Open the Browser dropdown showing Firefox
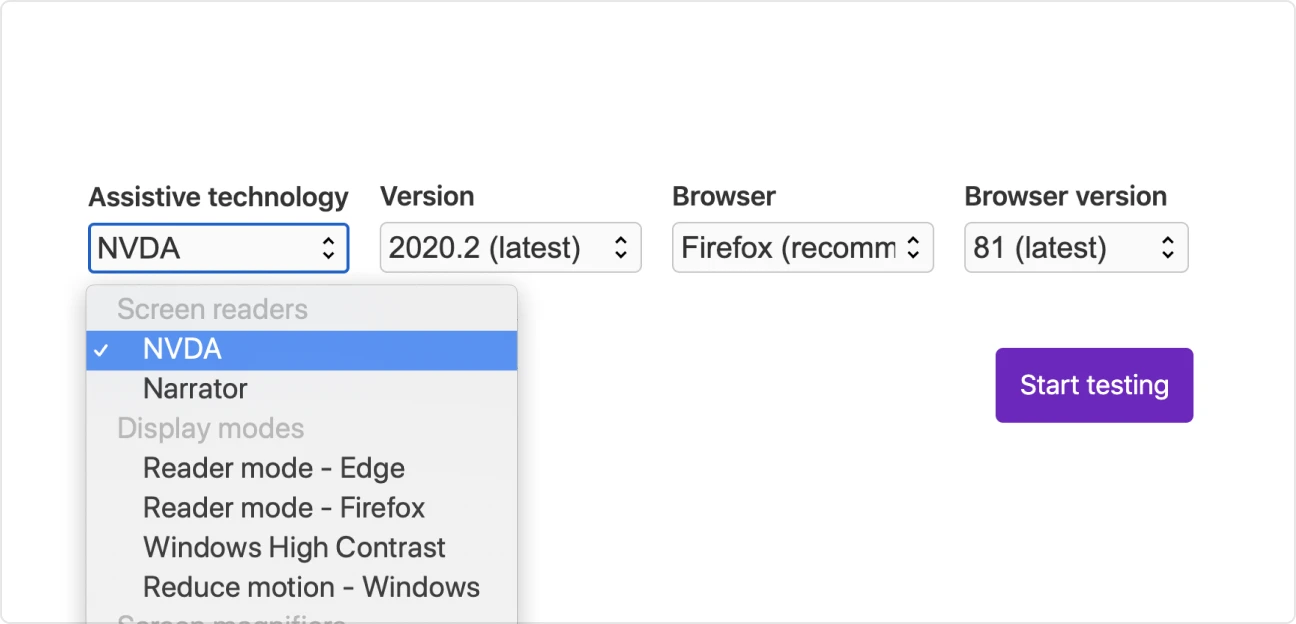Image resolution: width=1296 pixels, height=624 pixels. pyautogui.click(x=802, y=248)
